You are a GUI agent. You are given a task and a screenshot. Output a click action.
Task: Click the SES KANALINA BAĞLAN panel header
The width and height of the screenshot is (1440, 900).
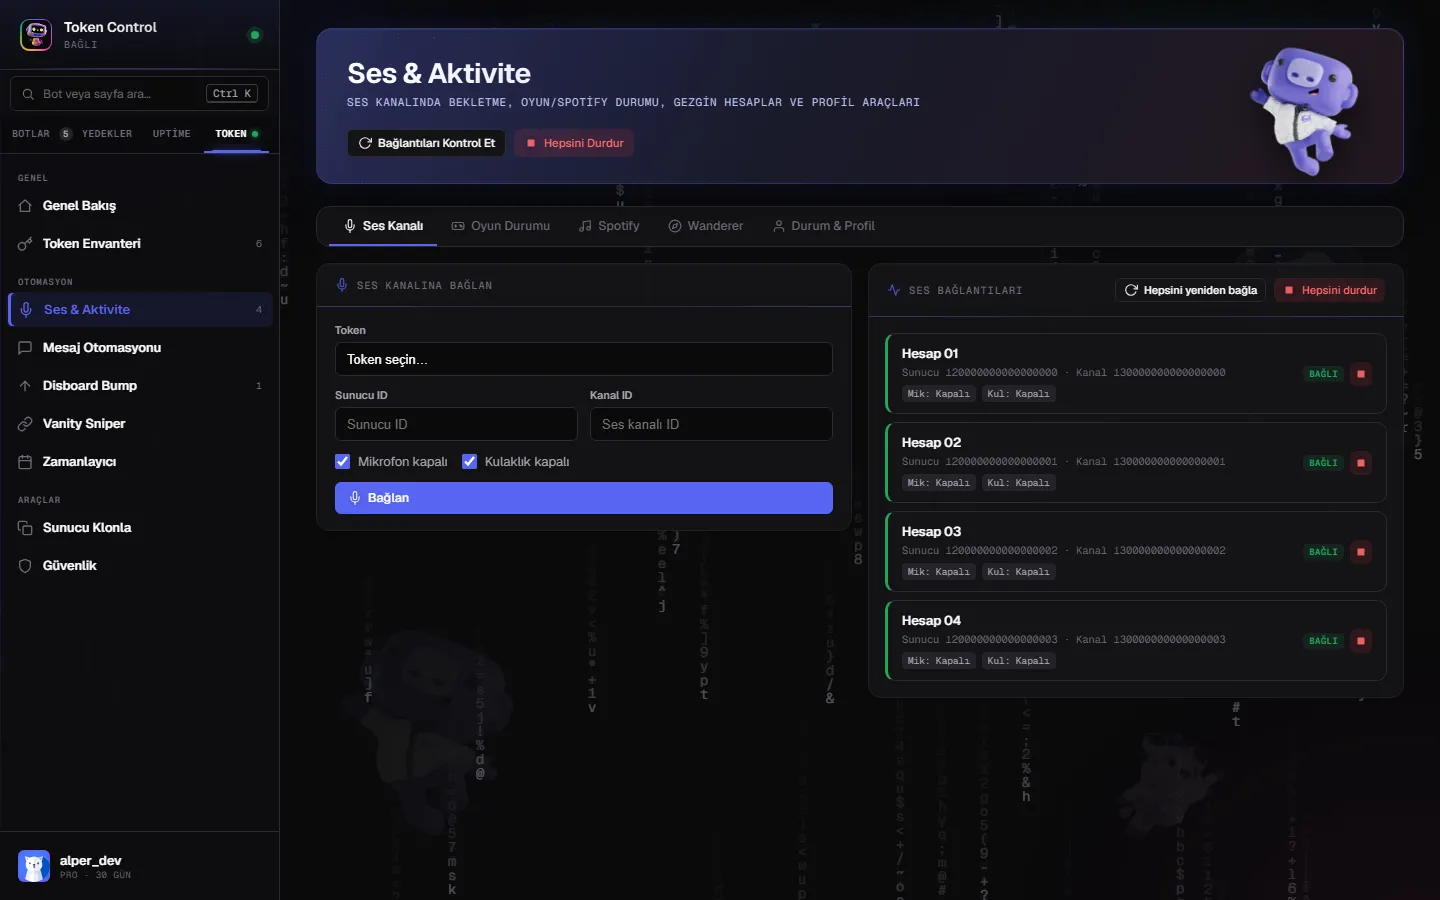coord(424,286)
